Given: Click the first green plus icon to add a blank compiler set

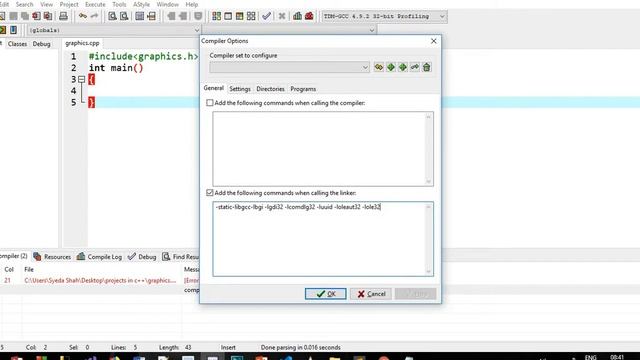Looking at the screenshot, I should 391,67.
